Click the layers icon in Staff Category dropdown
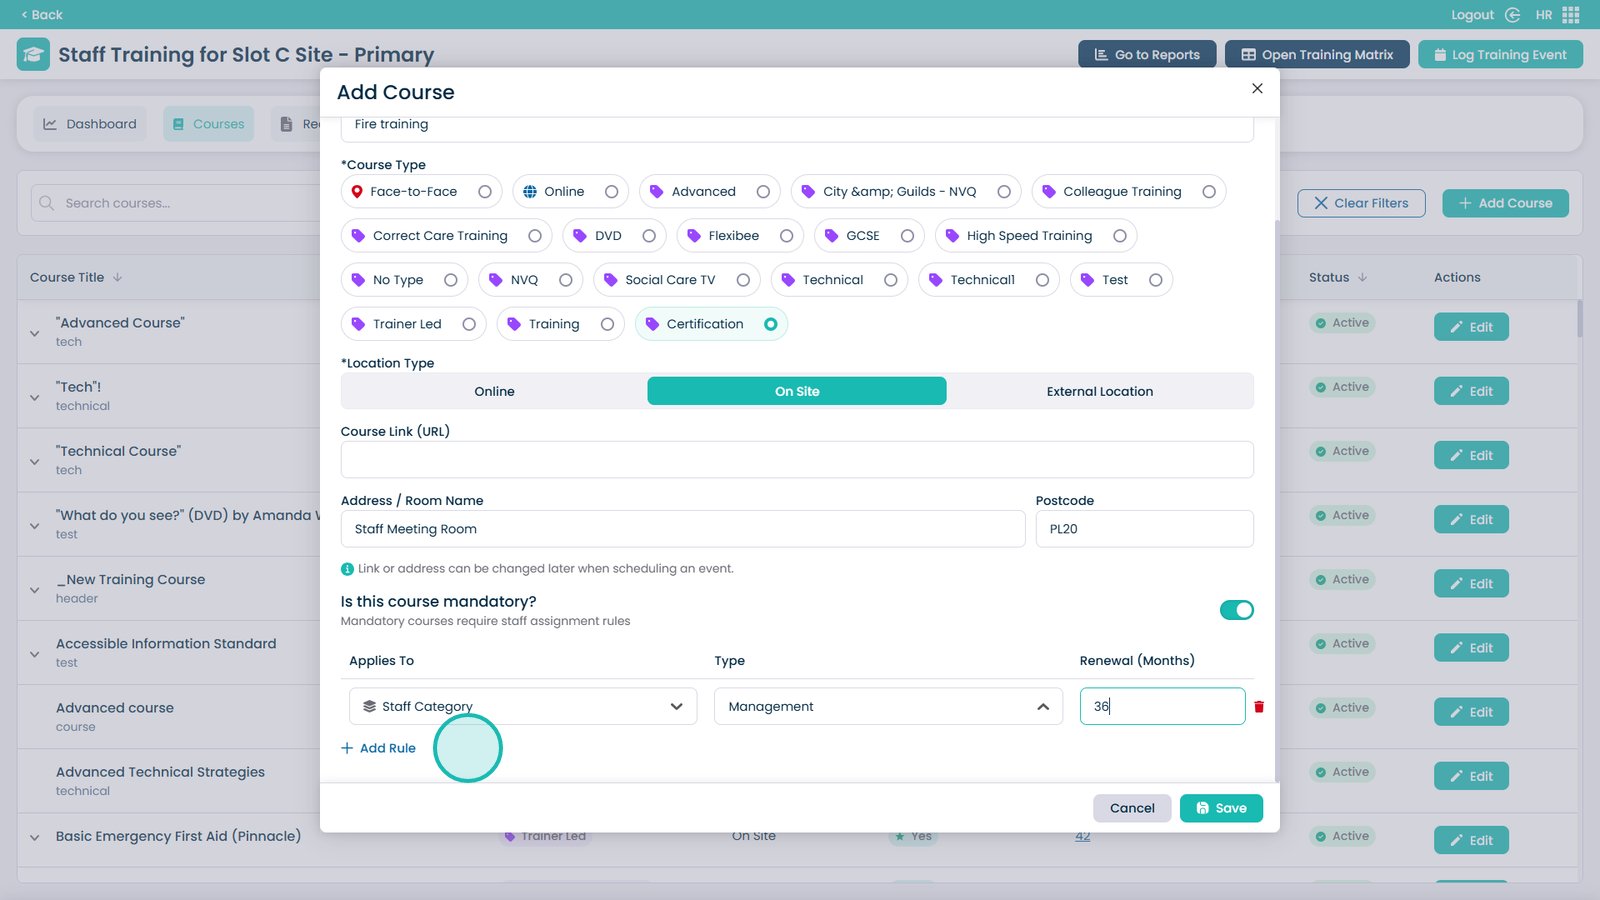Image resolution: width=1600 pixels, height=900 pixels. click(x=369, y=706)
